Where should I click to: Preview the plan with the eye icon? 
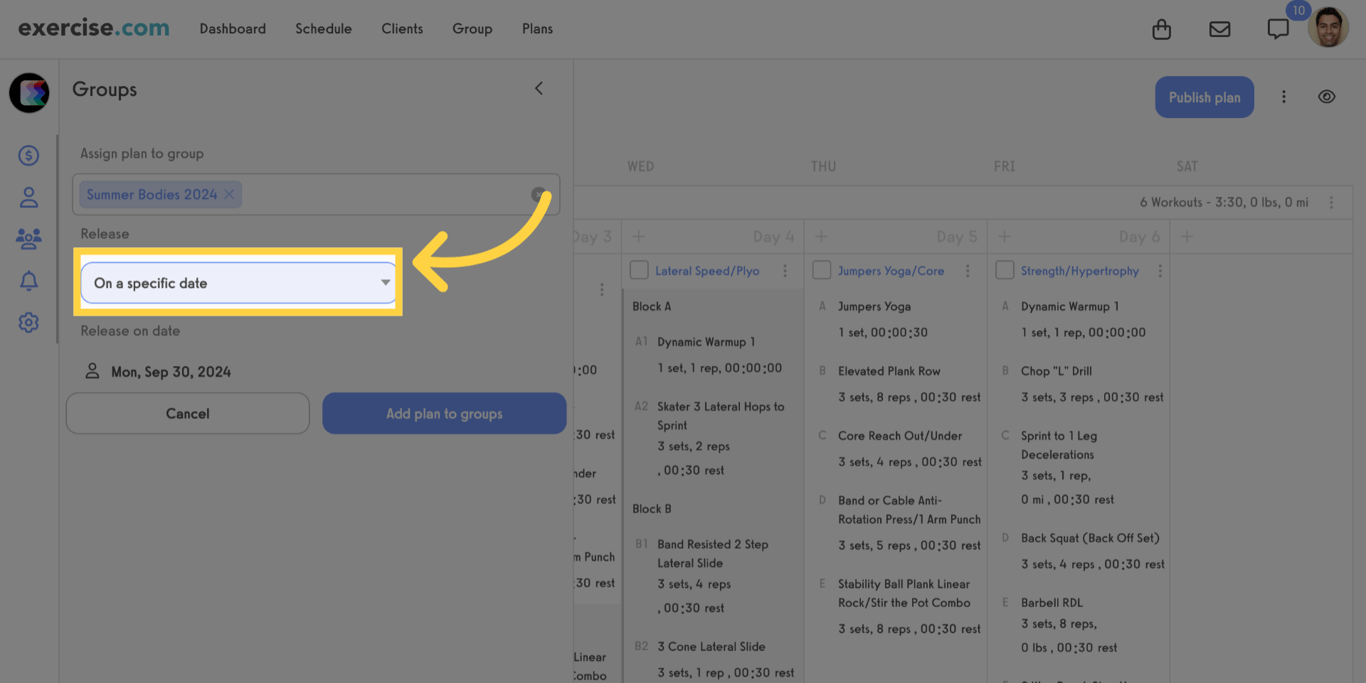pos(1326,96)
